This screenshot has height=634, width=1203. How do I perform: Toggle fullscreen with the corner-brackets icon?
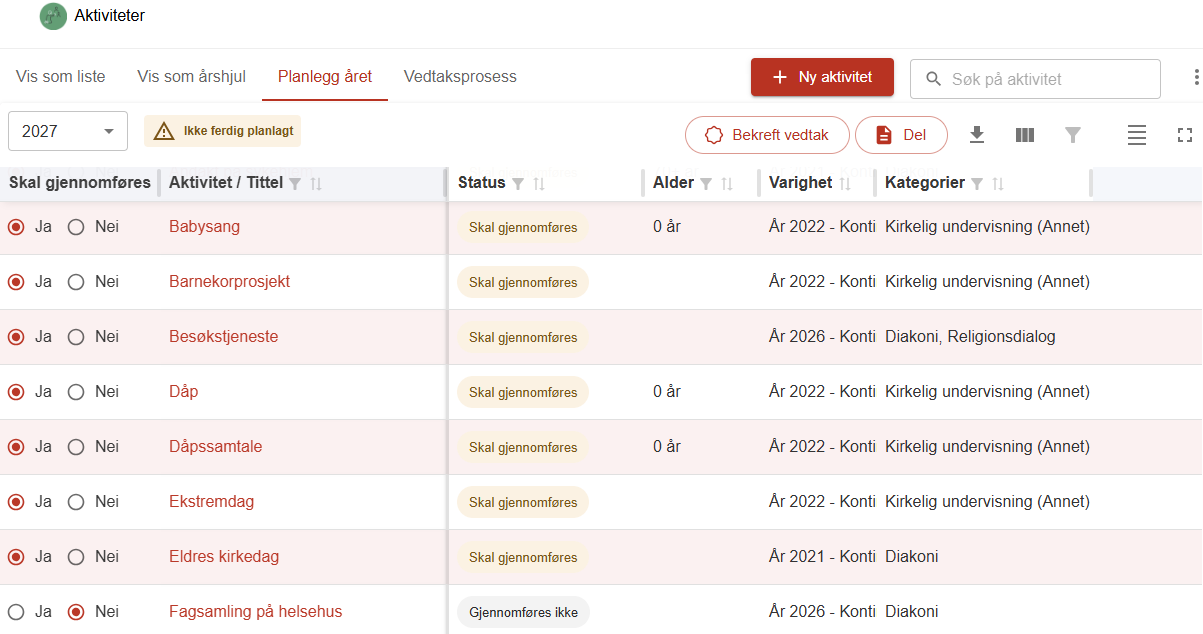click(x=1185, y=135)
